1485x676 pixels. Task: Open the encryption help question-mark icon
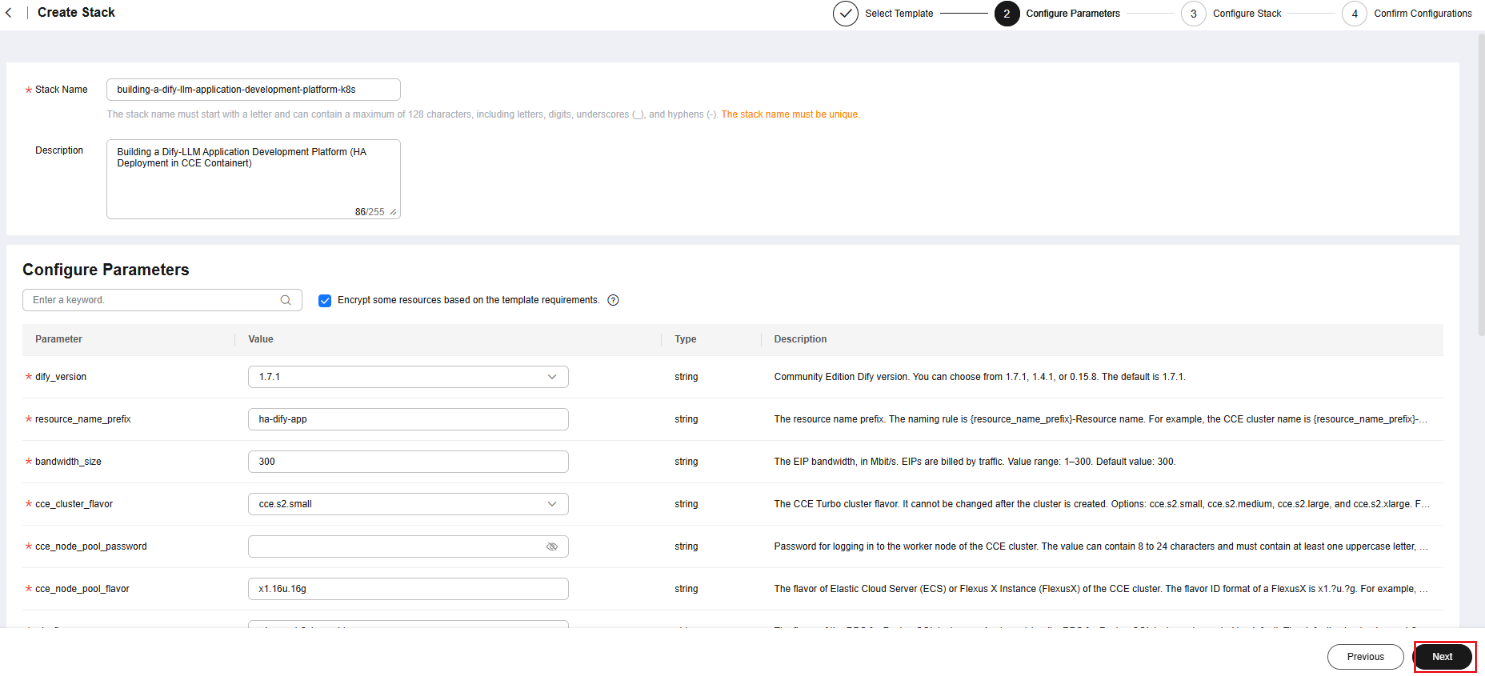tap(613, 300)
